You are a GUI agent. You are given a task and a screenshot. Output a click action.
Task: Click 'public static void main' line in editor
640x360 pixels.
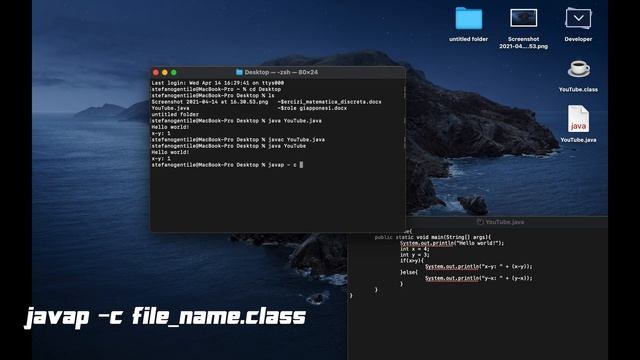[x=433, y=237]
